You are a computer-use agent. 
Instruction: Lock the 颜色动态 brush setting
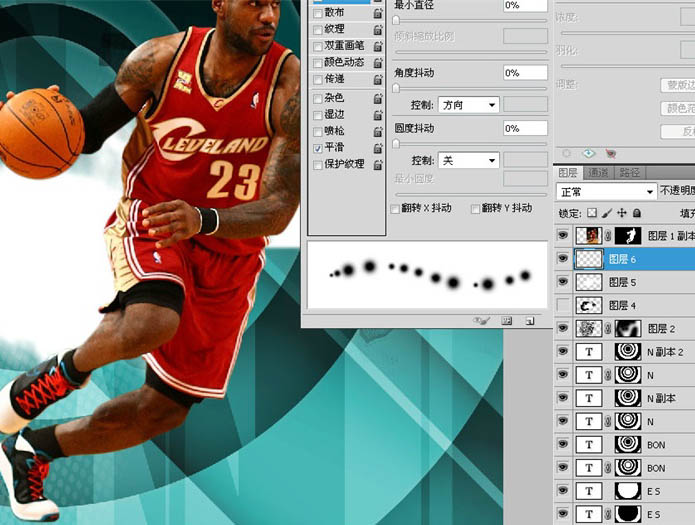(x=378, y=63)
